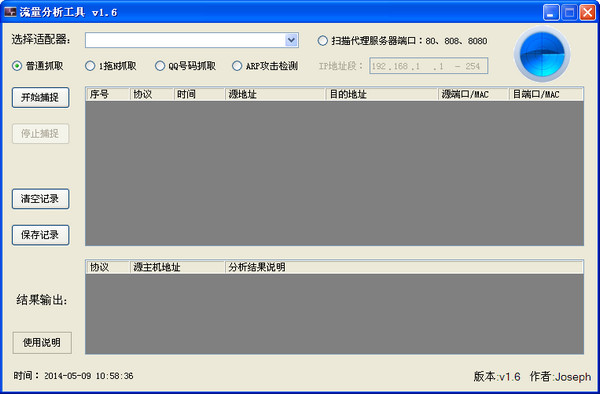The width and height of the screenshot is (600, 394).
Task: Clear records with 清空记录 button
Action: [x=41, y=199]
